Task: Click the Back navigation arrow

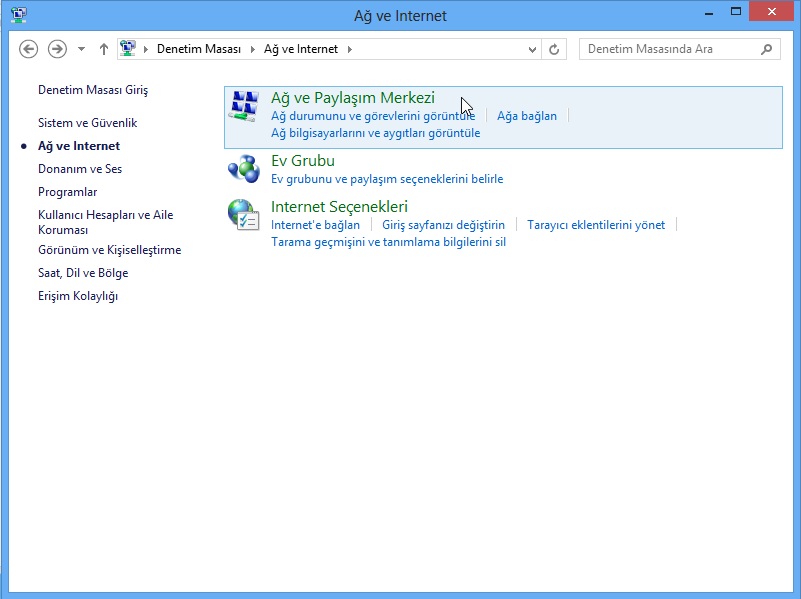Action: click(x=29, y=49)
